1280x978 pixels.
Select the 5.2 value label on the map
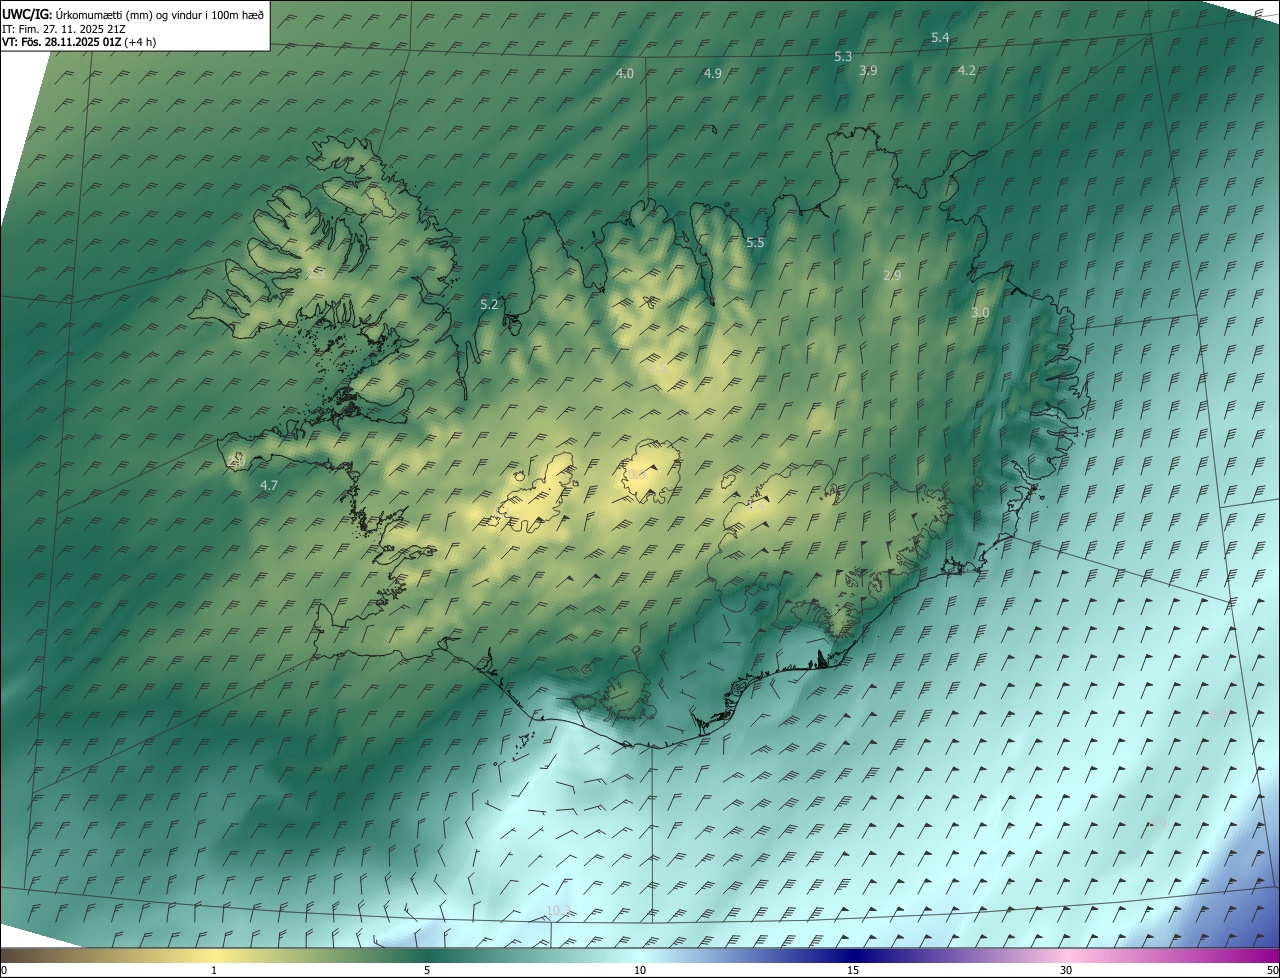489,305
